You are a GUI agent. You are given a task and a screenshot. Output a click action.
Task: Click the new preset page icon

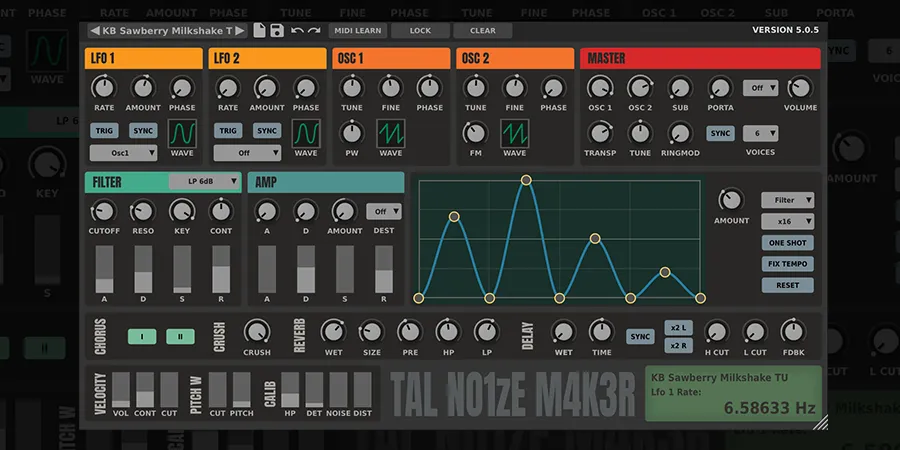(x=260, y=31)
